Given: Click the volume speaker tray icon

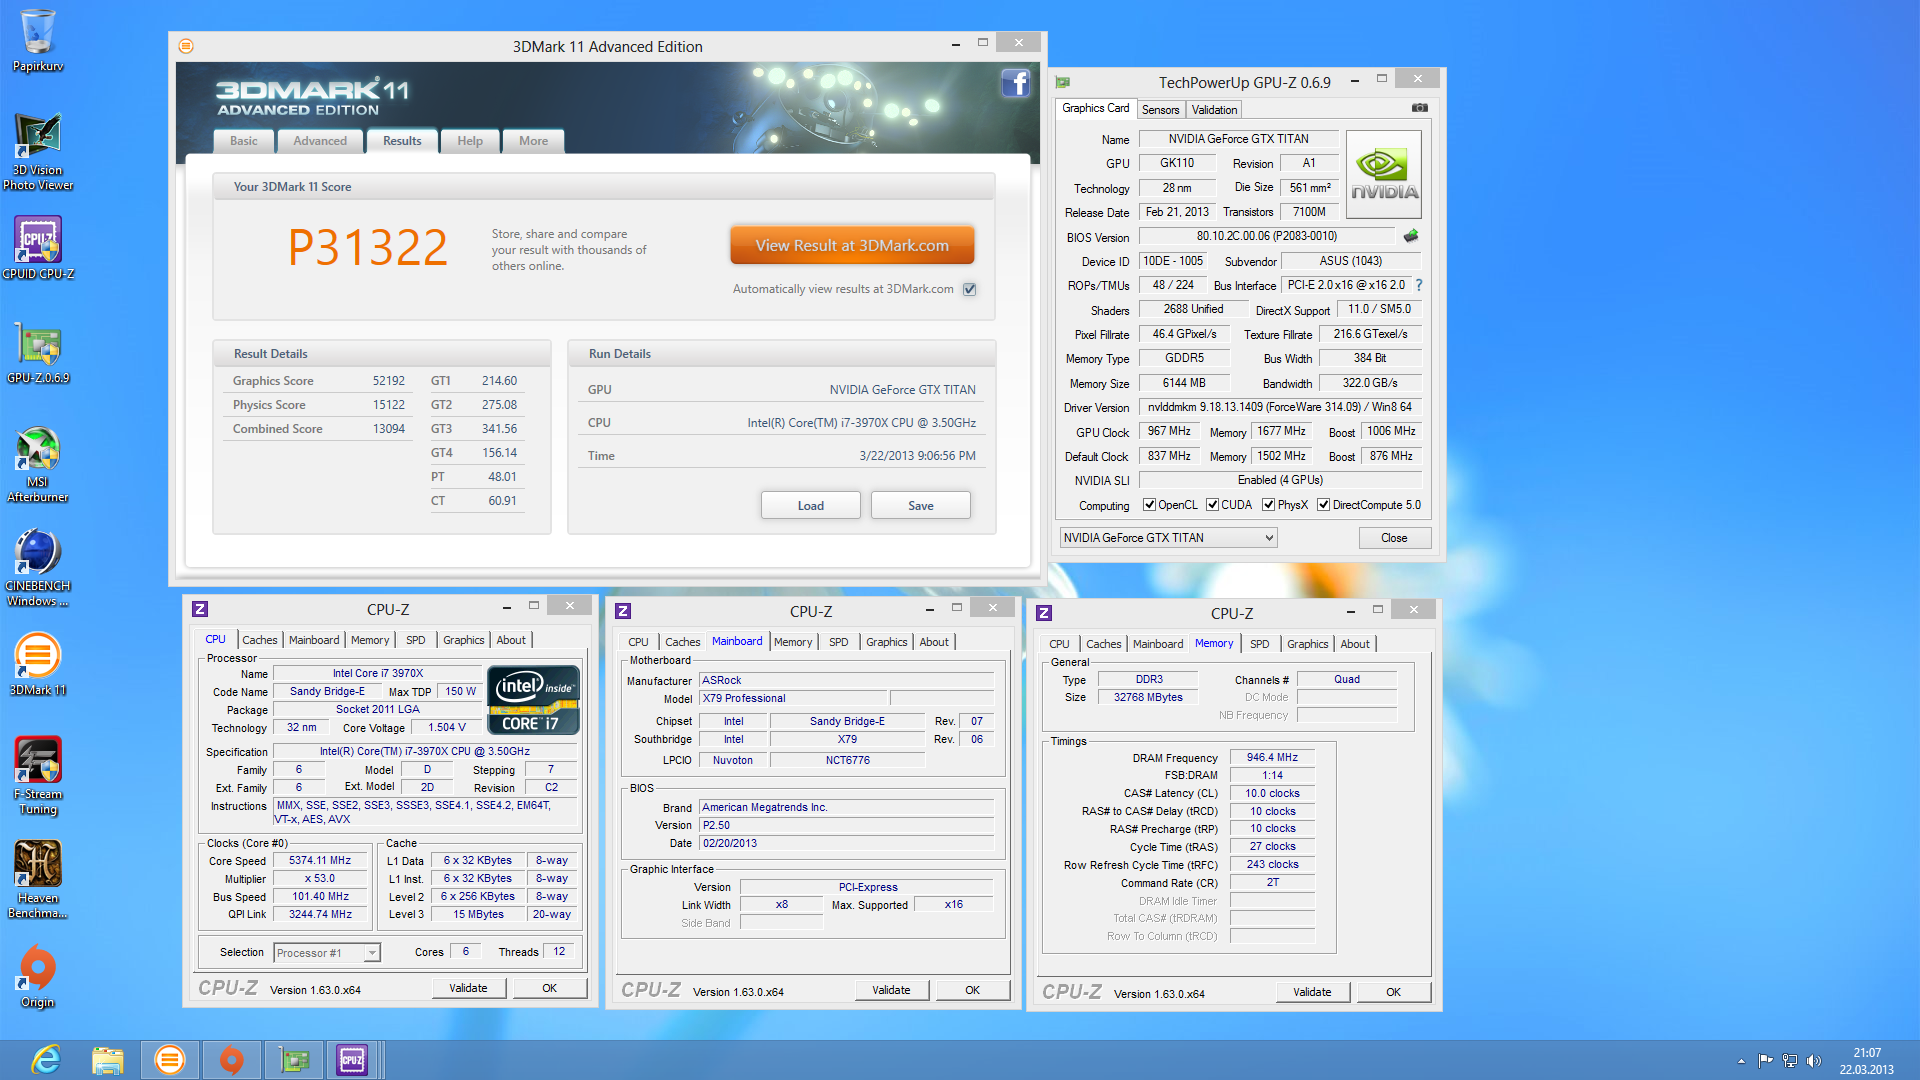Looking at the screenshot, I should pyautogui.click(x=1814, y=1061).
